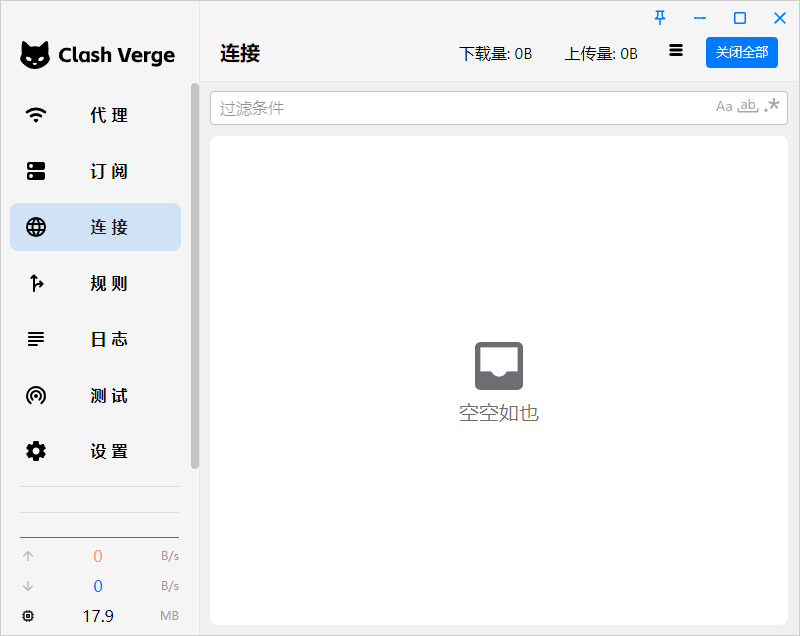Open 设置 using the gear icon
The height and width of the screenshot is (636, 800).
[x=36, y=451]
